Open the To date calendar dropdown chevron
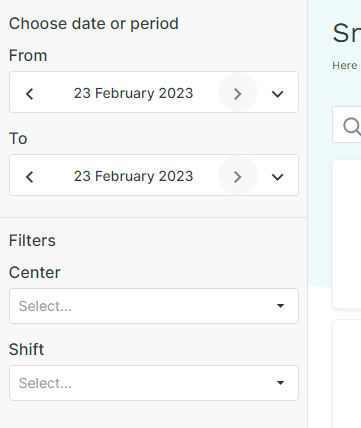 [x=277, y=177]
